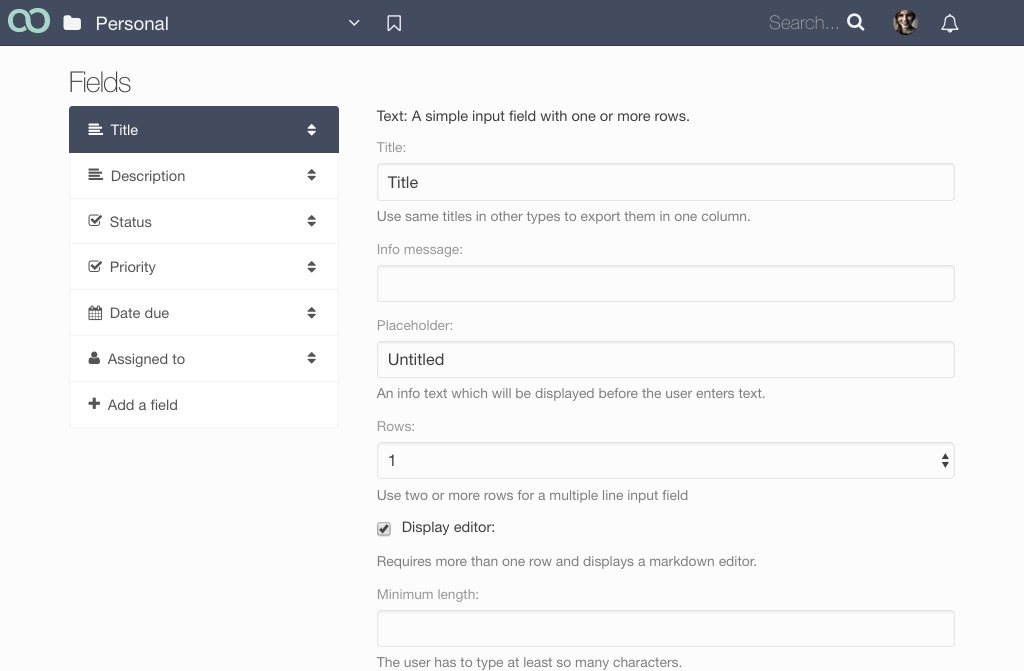This screenshot has width=1024, height=671.
Task: Open the user avatar menu
Action: pyautogui.click(x=905, y=23)
